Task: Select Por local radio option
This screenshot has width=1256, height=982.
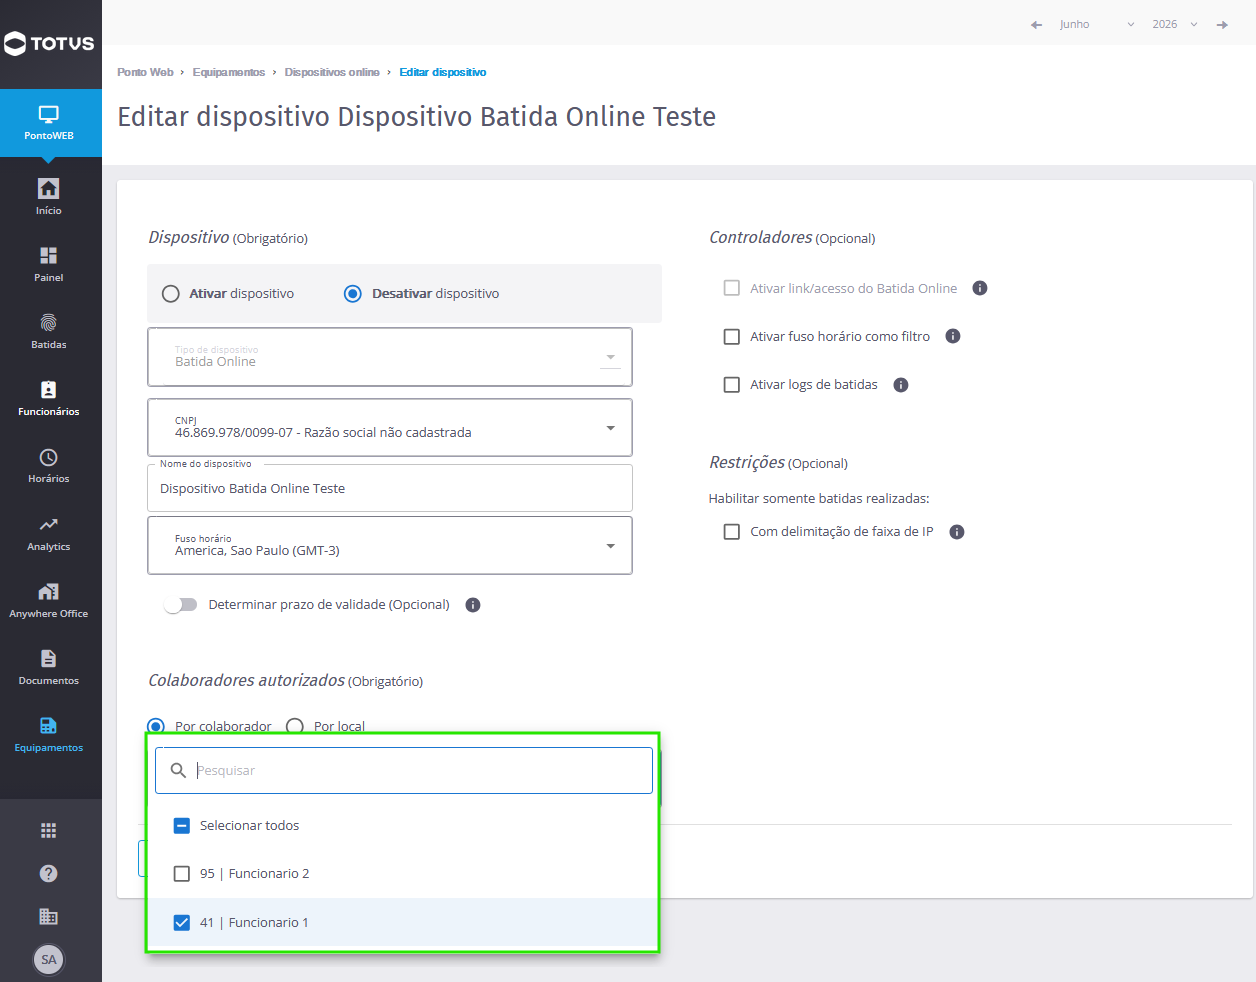Action: pos(295,727)
